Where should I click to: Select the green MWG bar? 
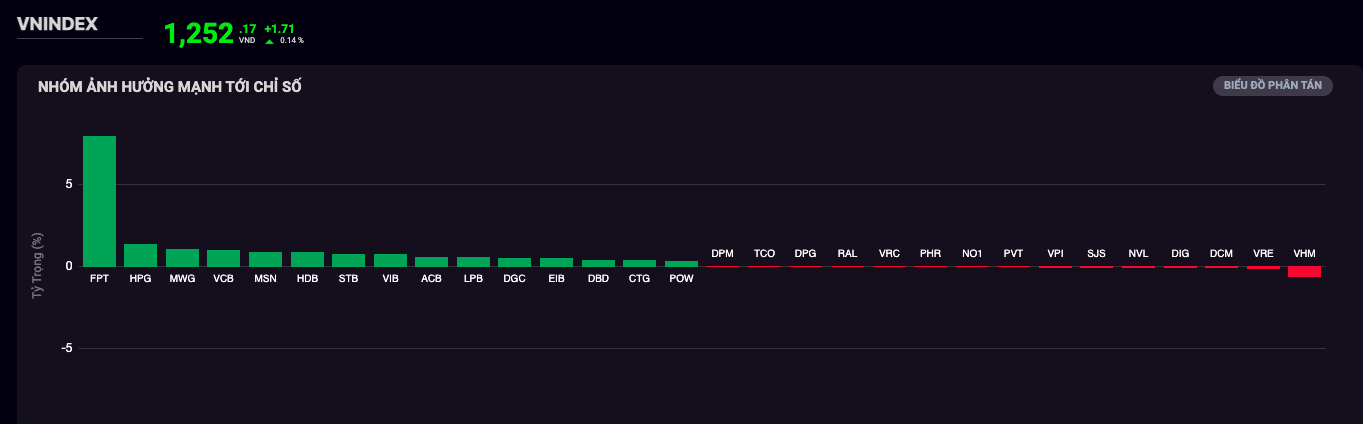coord(182,258)
